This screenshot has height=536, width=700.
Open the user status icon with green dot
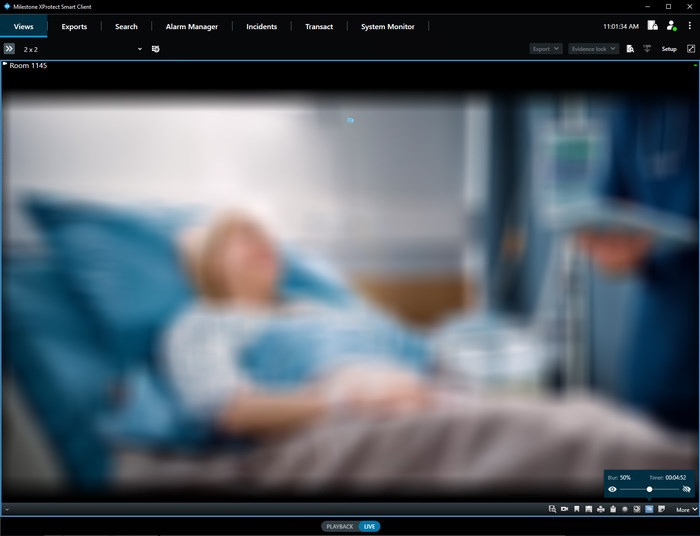coord(671,25)
